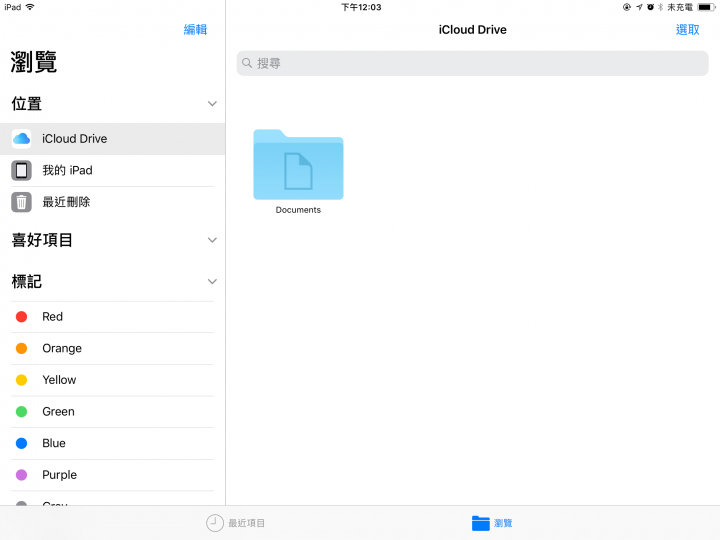
Task: Select the Purple tag dot
Action: pyautogui.click(x=21, y=475)
